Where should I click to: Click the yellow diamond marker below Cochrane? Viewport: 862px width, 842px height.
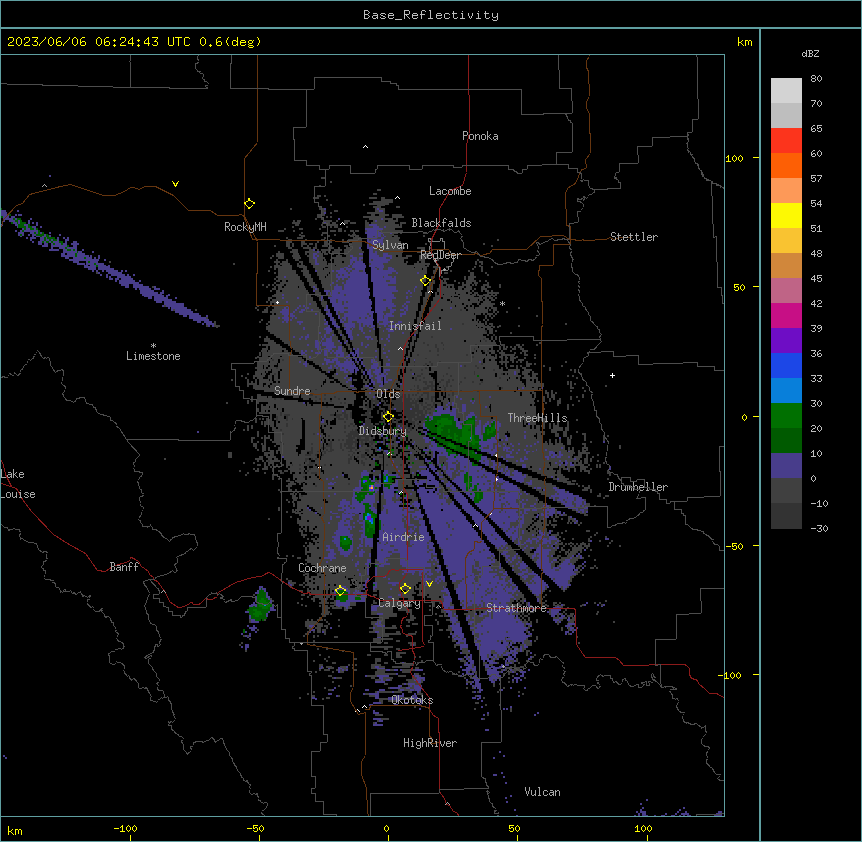point(340,591)
